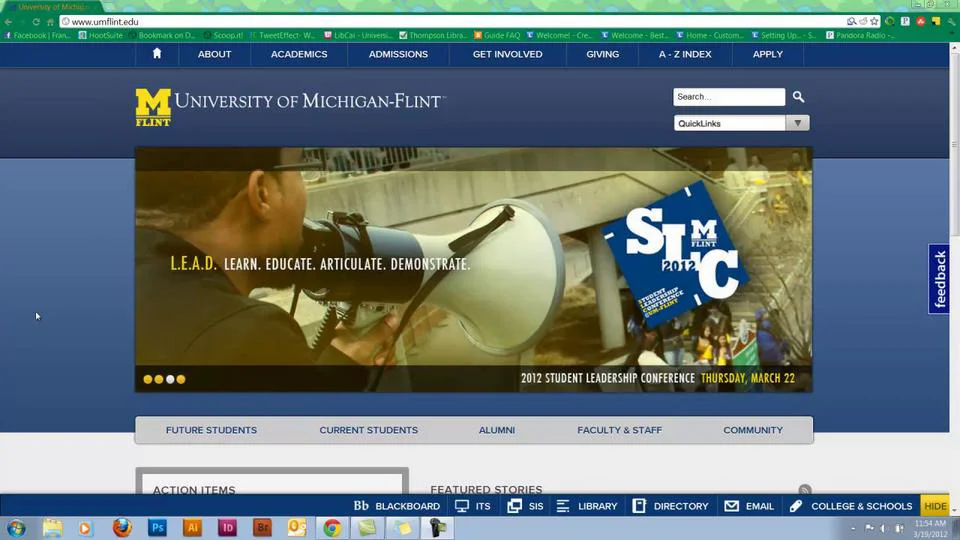Open ITS from the bottom toolbar
Screen dimensions: 960x540
(x=473, y=506)
